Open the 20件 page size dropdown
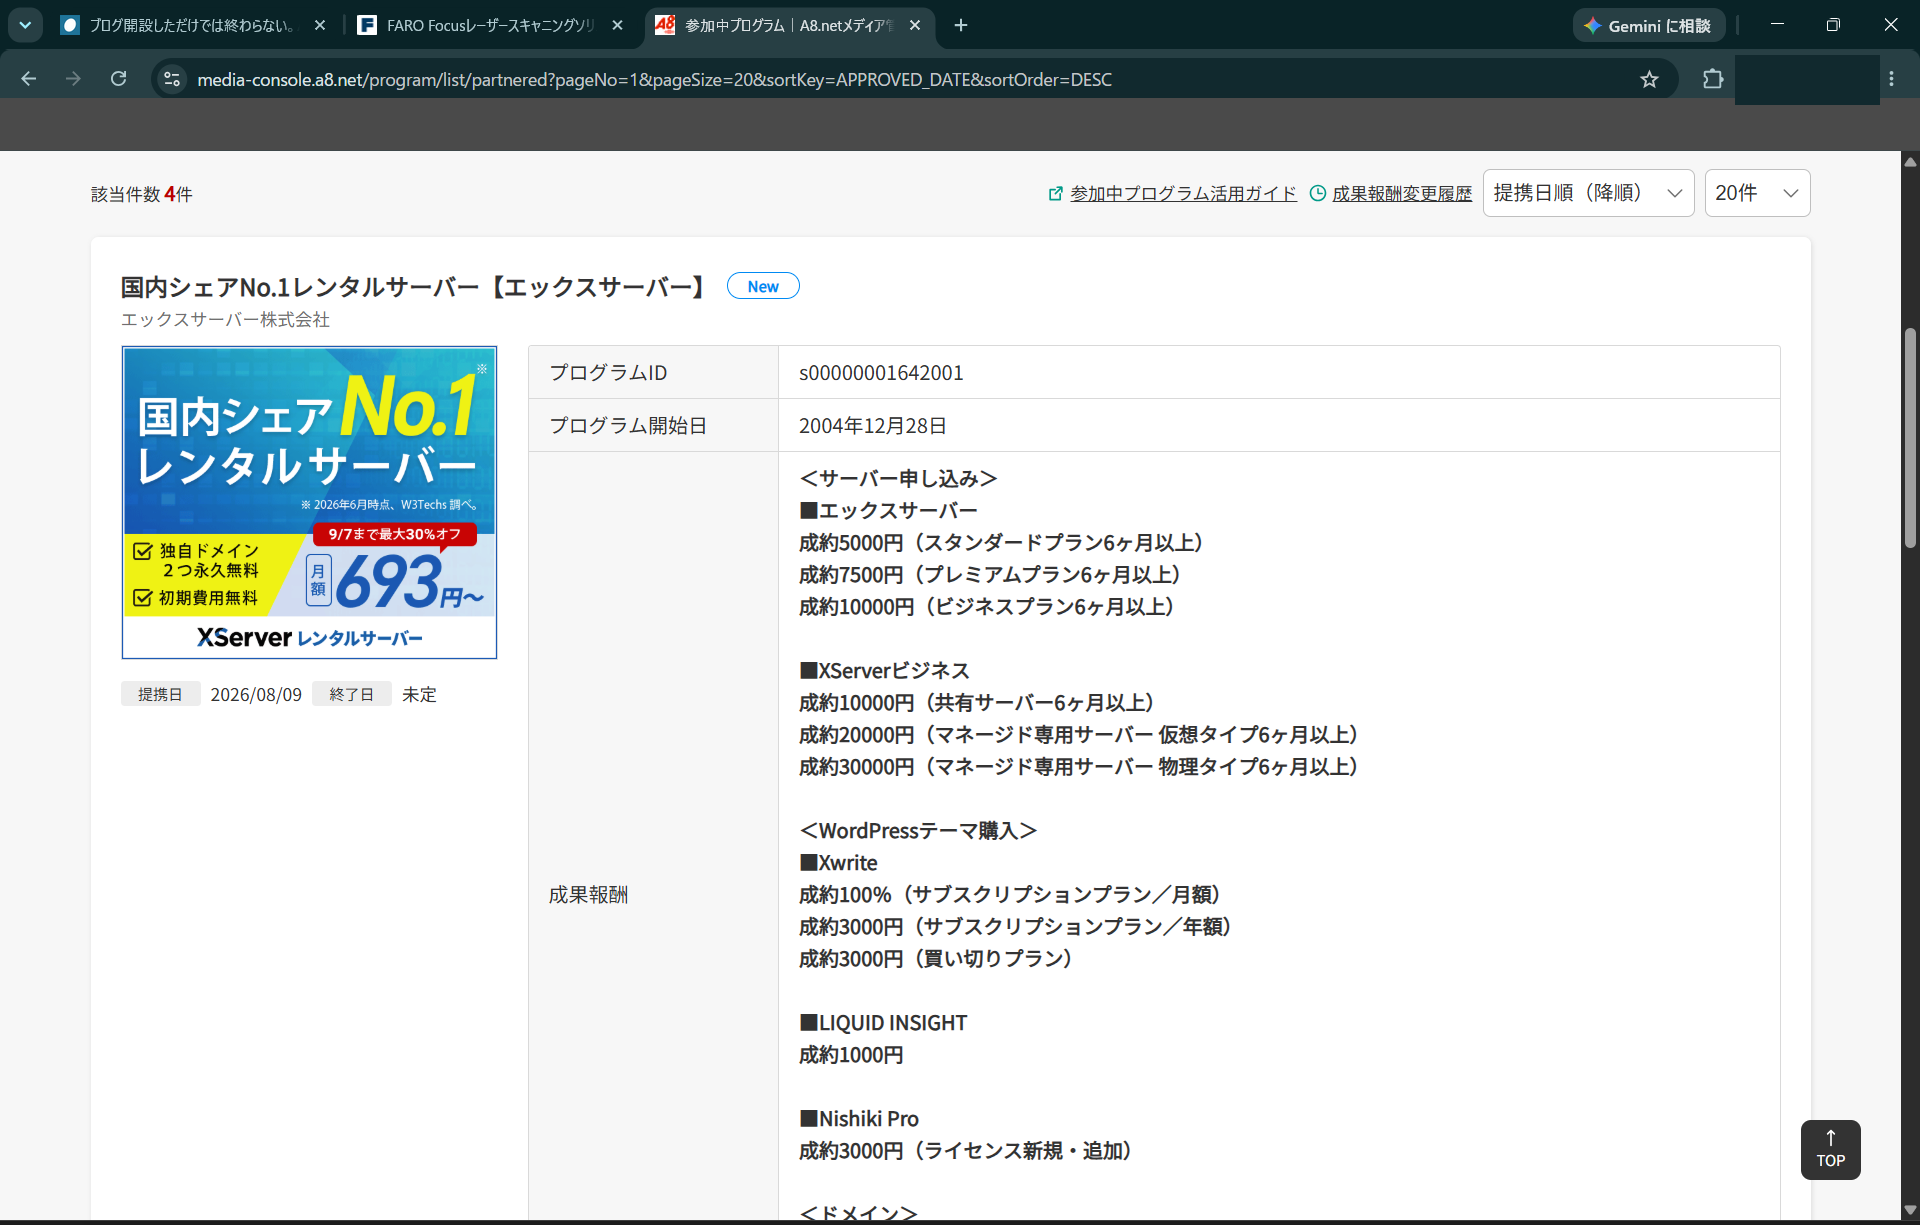Viewport: 1920px width, 1225px height. click(x=1757, y=193)
